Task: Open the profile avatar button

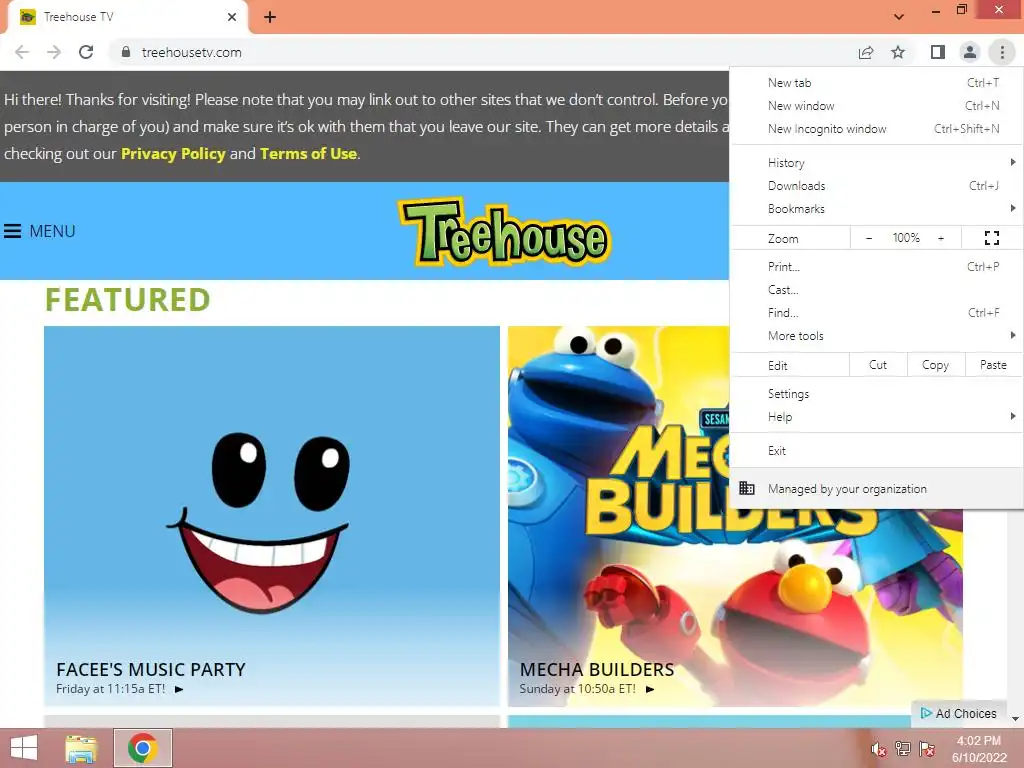Action: (970, 52)
